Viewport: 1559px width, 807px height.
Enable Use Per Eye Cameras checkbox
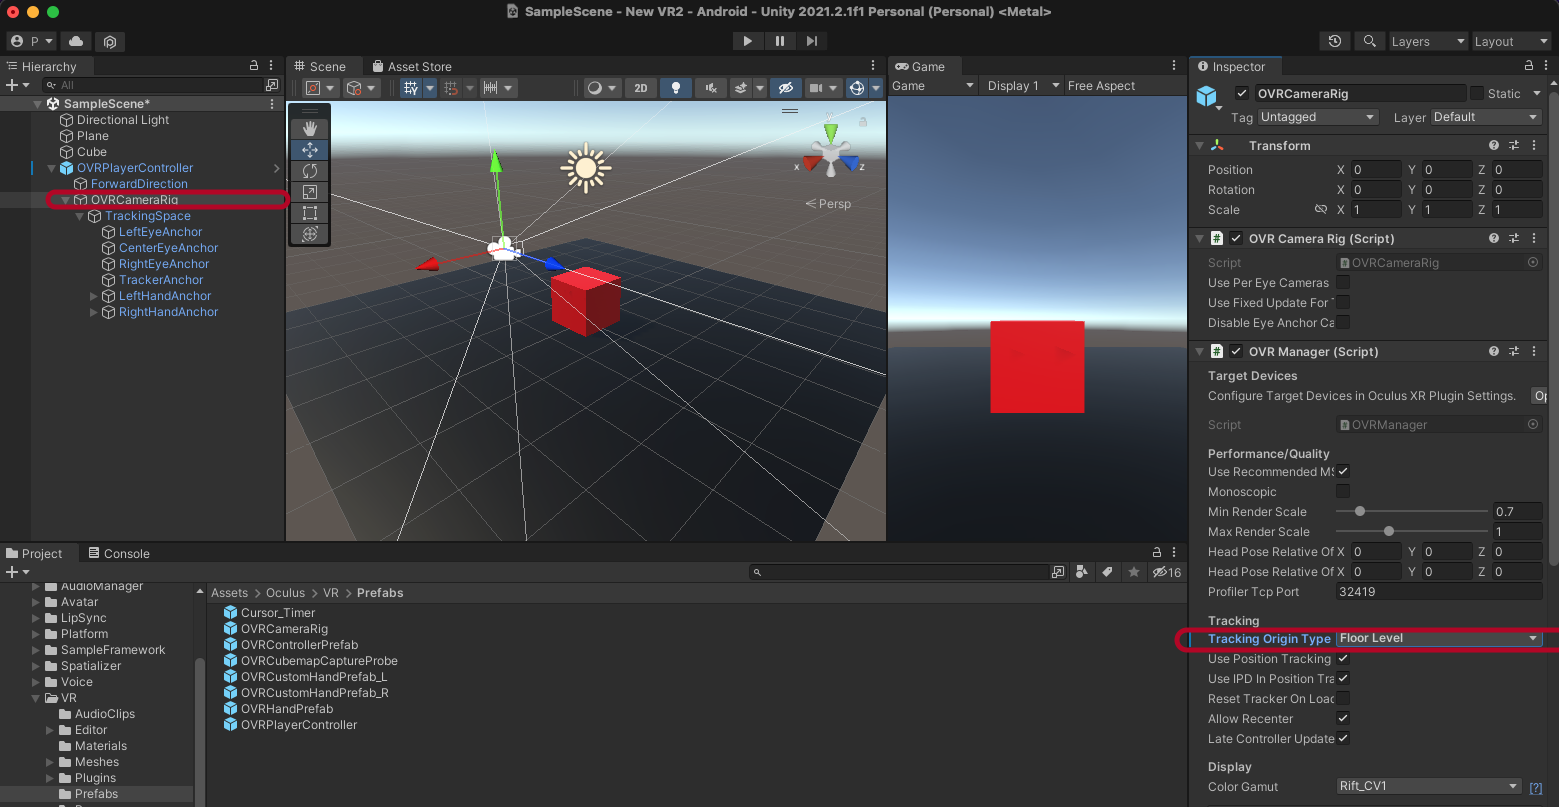[x=1343, y=283]
